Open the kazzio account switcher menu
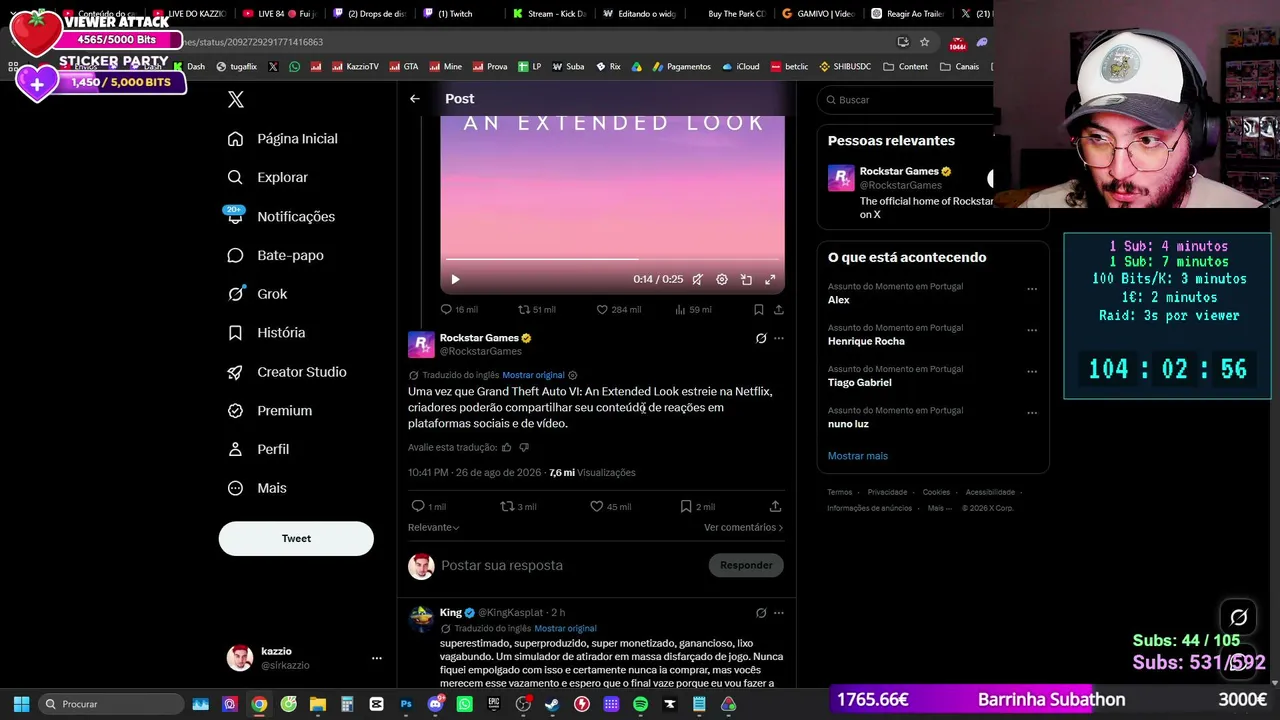The width and height of the screenshot is (1280, 720). (305, 658)
